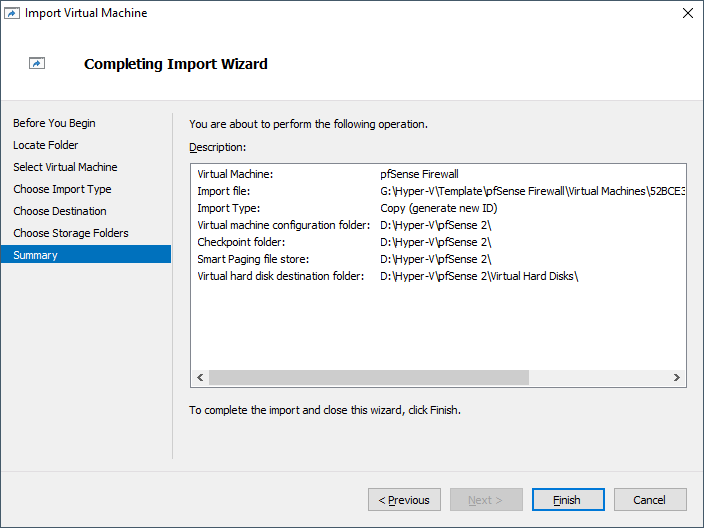Viewport: 704px width, 528px height.
Task: Select the Select Virtual Machine step
Action: click(x=65, y=167)
